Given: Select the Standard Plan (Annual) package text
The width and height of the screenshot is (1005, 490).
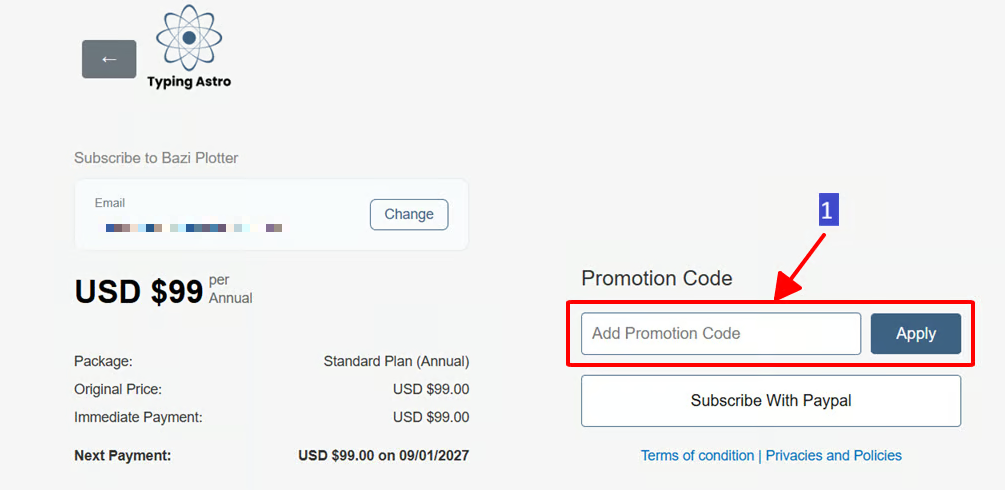Looking at the screenshot, I should [396, 361].
